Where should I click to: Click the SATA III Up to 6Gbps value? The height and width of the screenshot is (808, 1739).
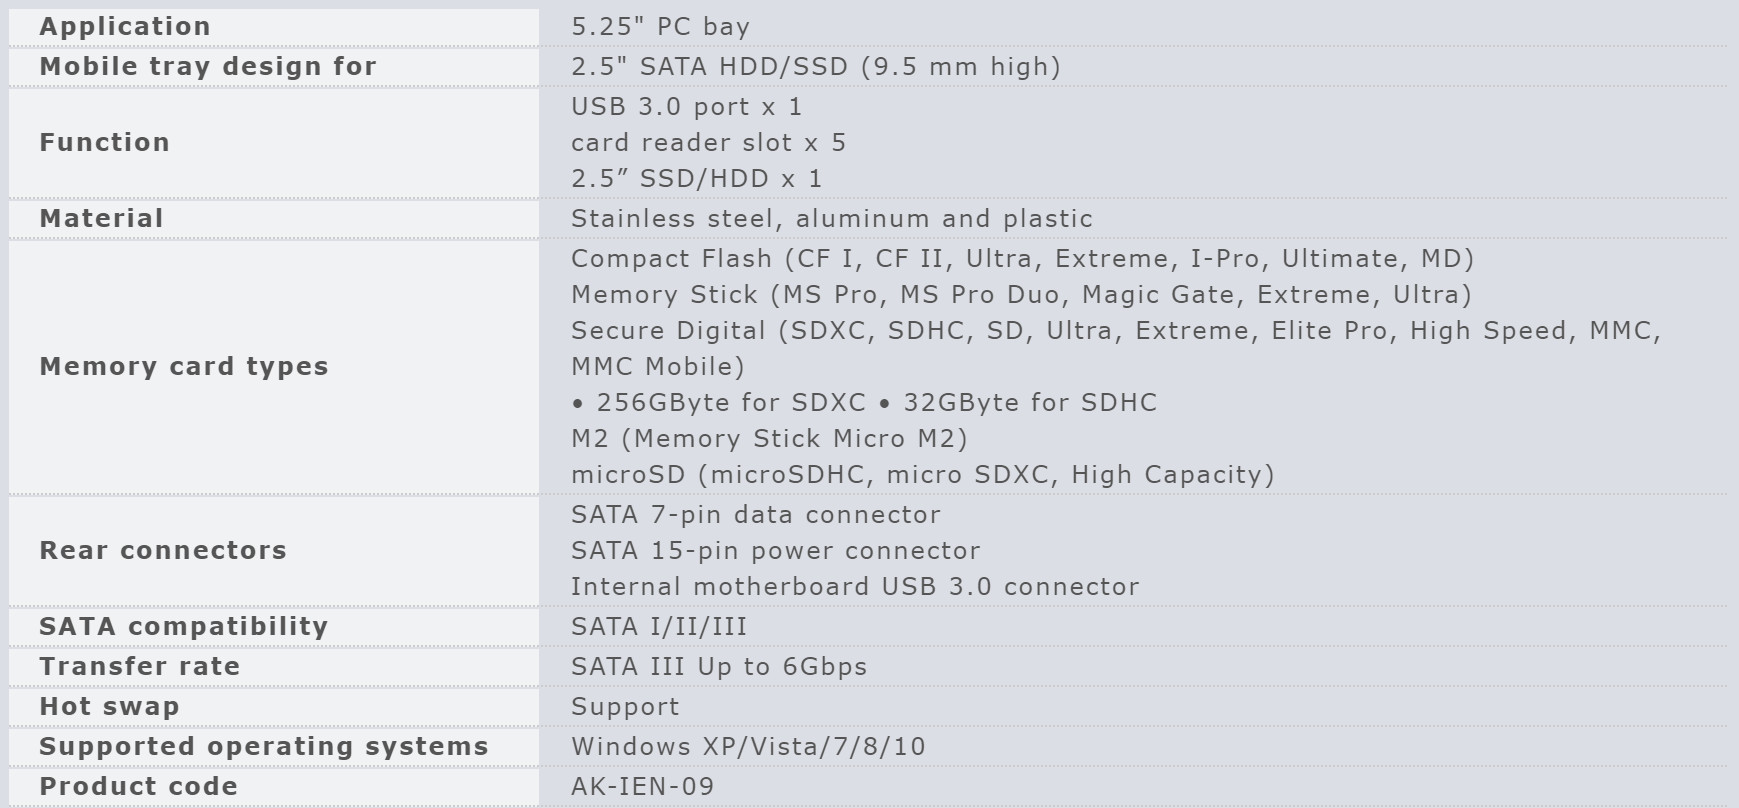click(719, 667)
